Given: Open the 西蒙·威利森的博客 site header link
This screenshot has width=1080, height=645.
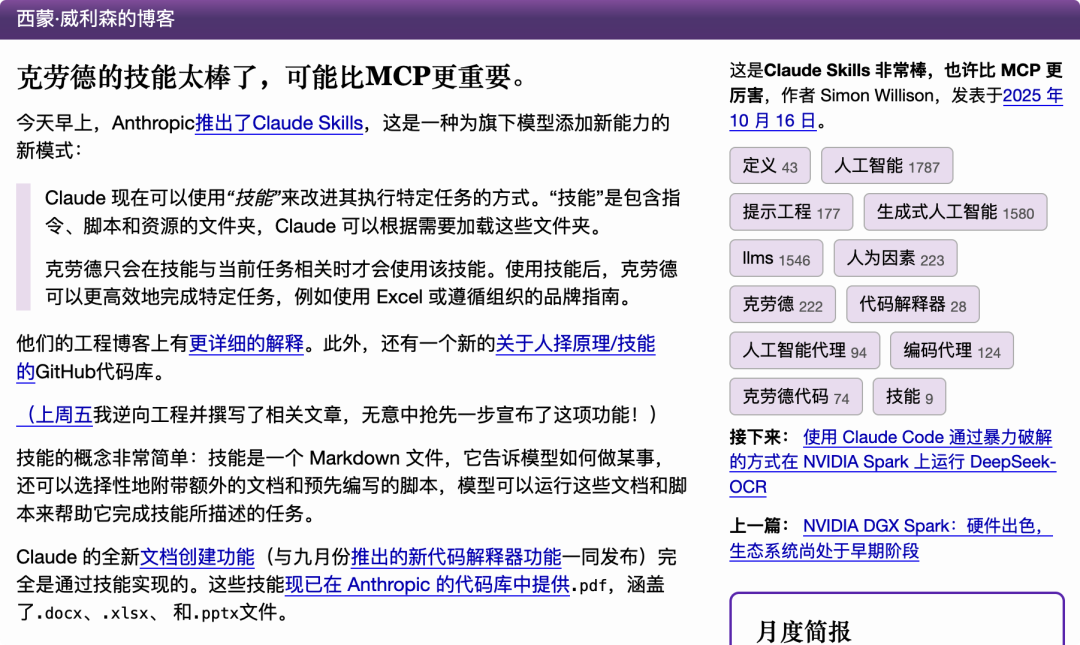Looking at the screenshot, I should click(x=96, y=19).
